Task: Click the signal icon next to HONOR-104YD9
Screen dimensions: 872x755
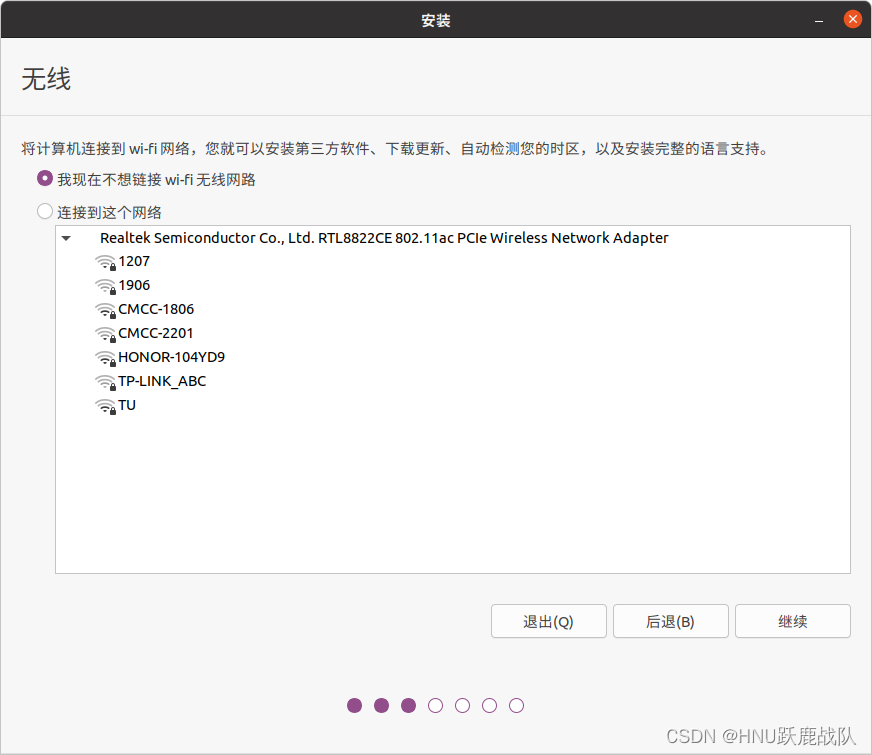Action: coord(105,358)
